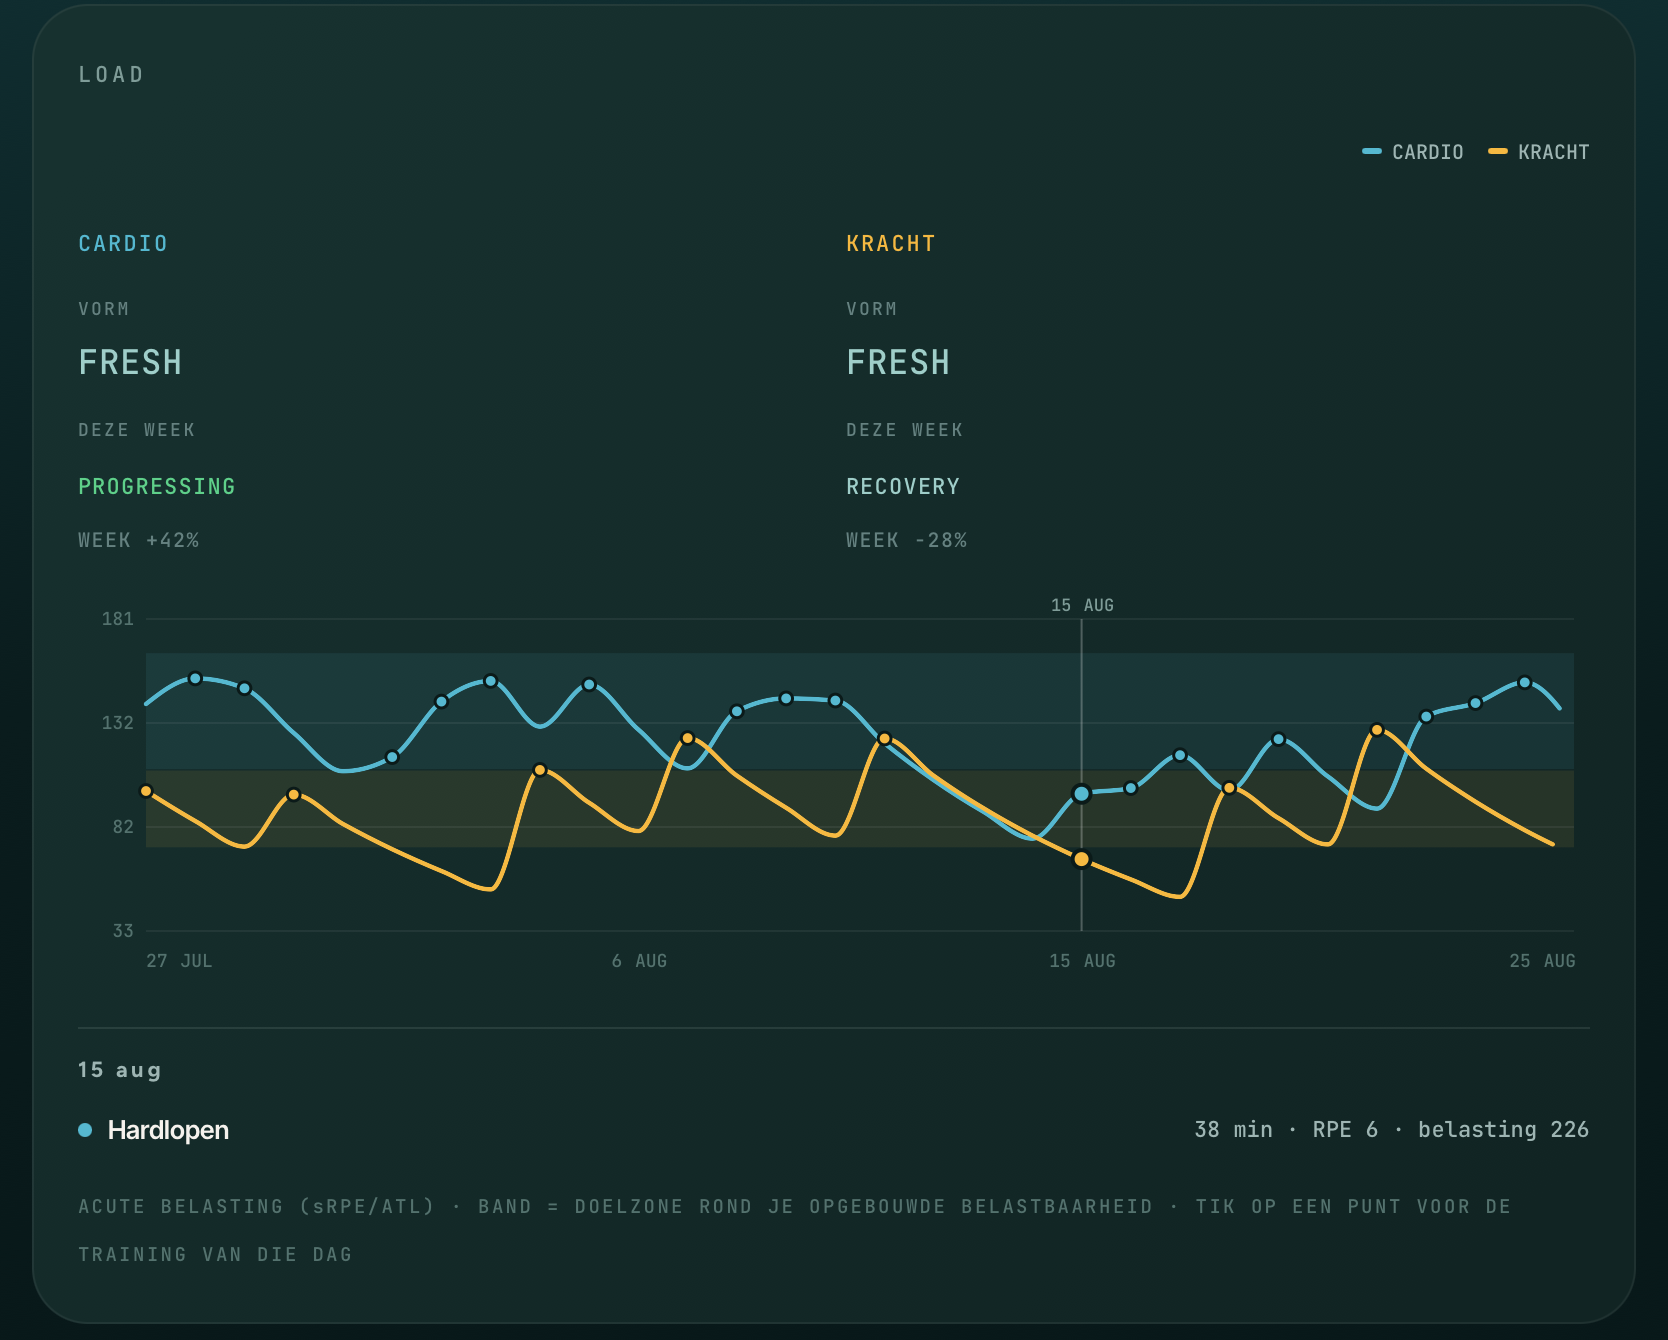Click the 15 AUG label above the marker line
The image size is (1668, 1340).
pos(1082,605)
